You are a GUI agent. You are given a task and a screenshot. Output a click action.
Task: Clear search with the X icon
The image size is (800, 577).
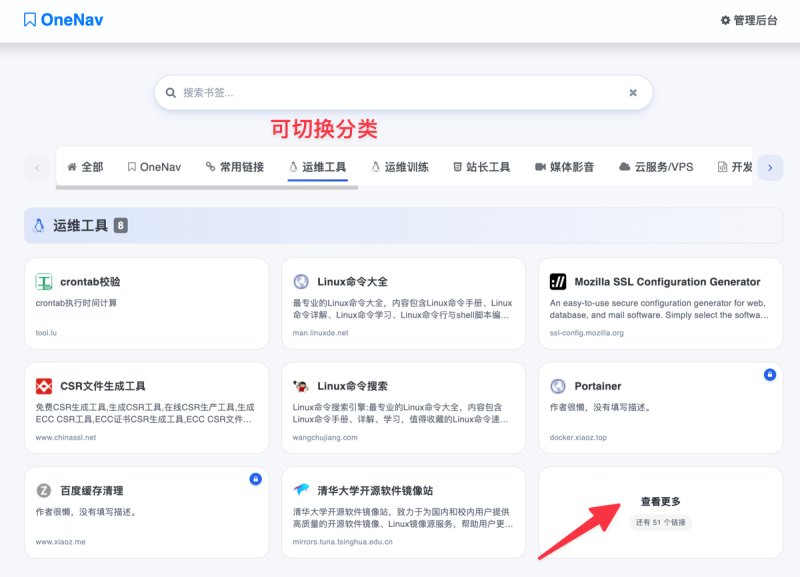pos(633,93)
